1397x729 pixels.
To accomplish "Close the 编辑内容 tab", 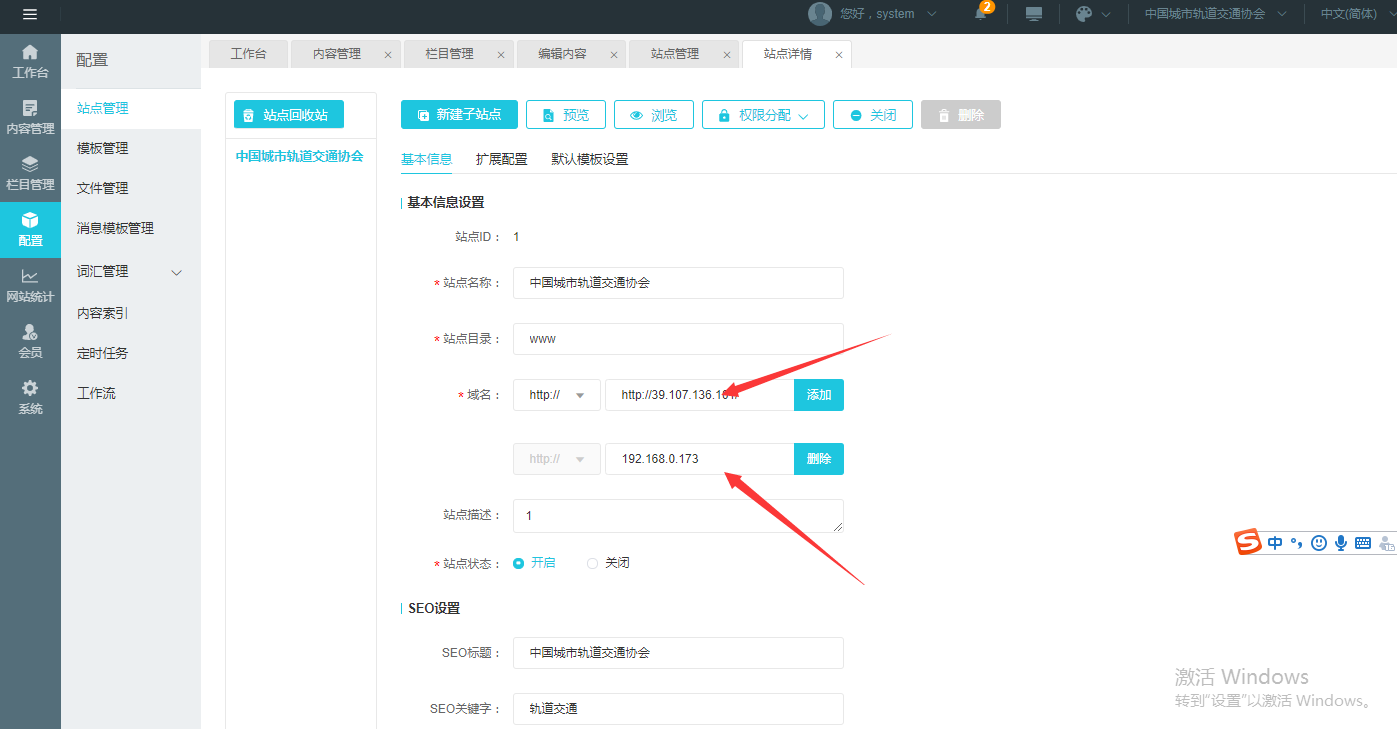I will 614,55.
